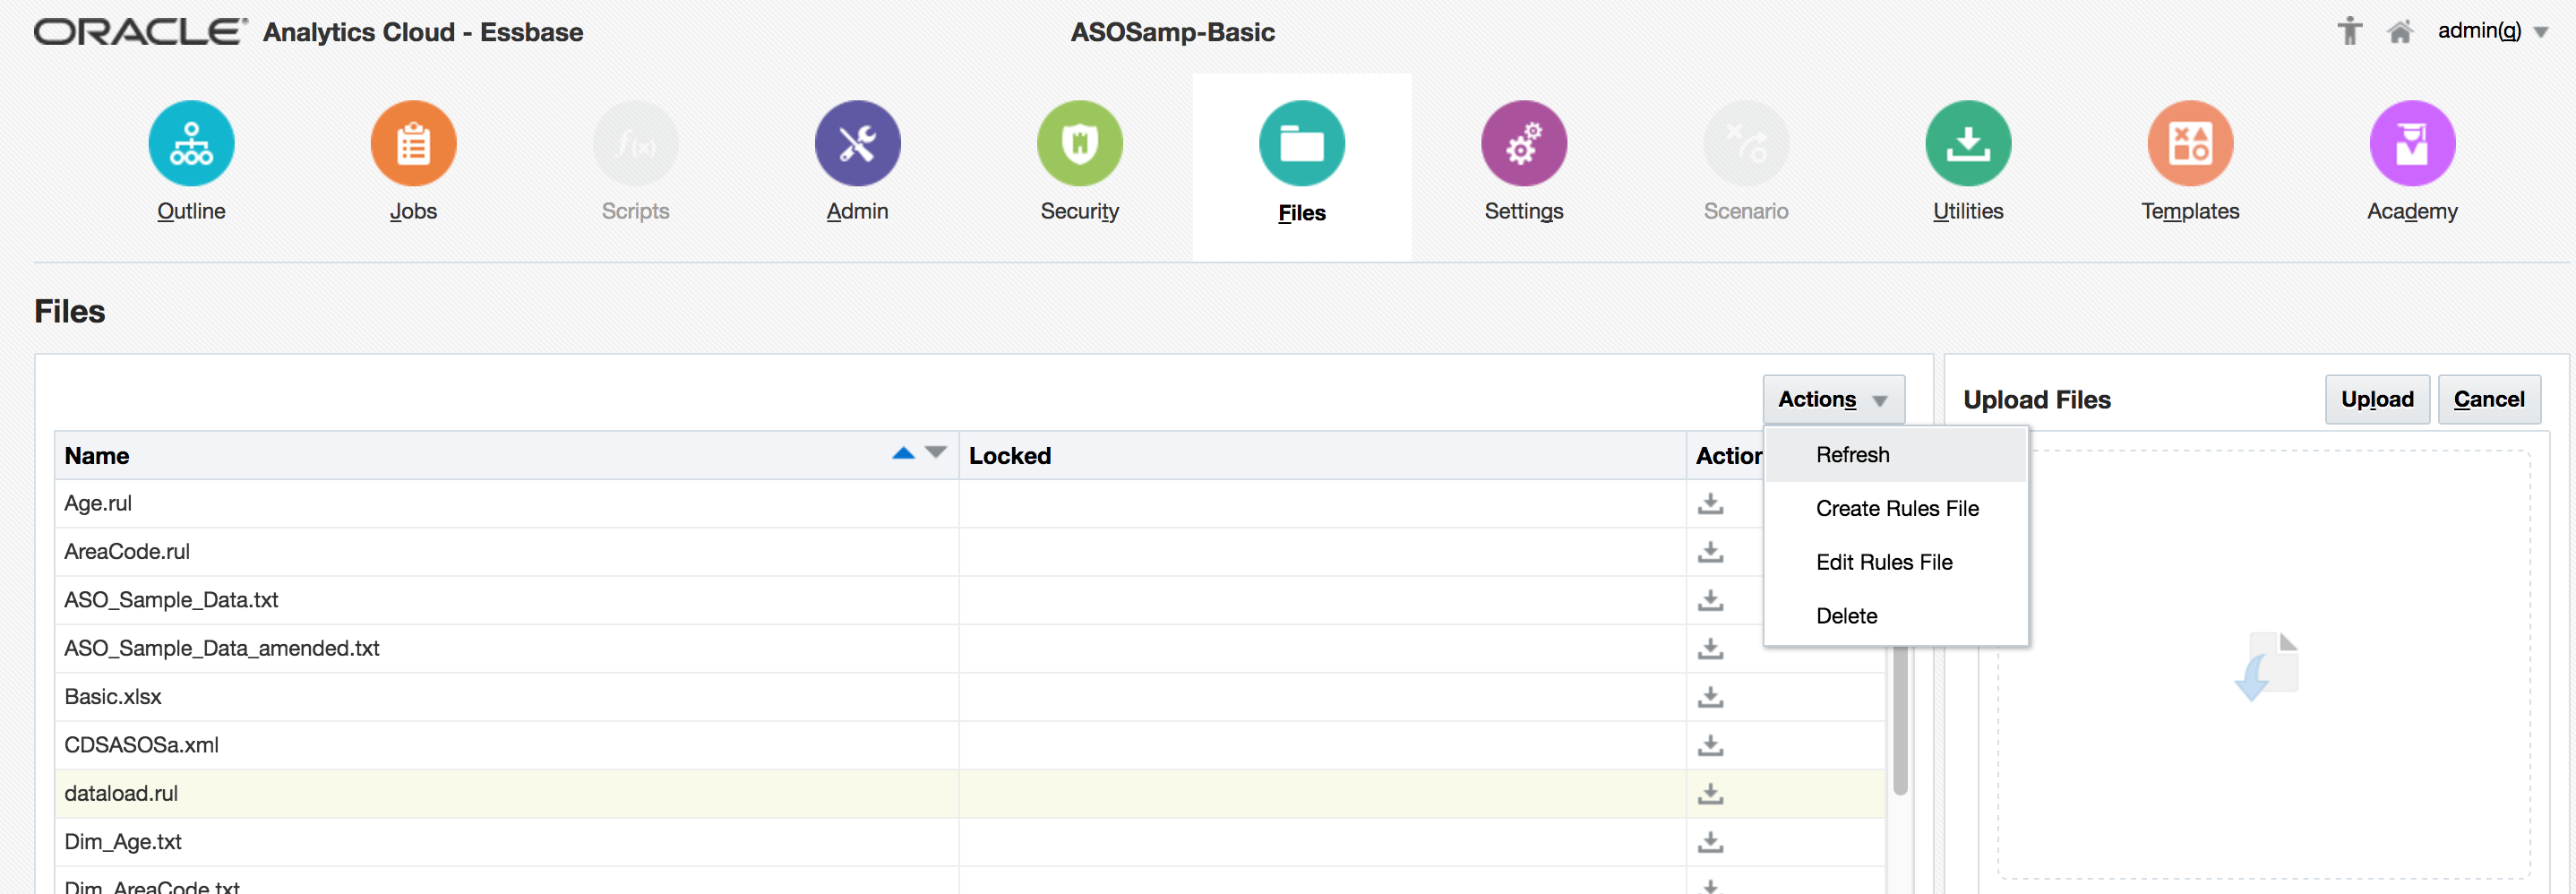Download the AreaCode.rul file
This screenshot has height=894, width=2576.
[x=1710, y=551]
